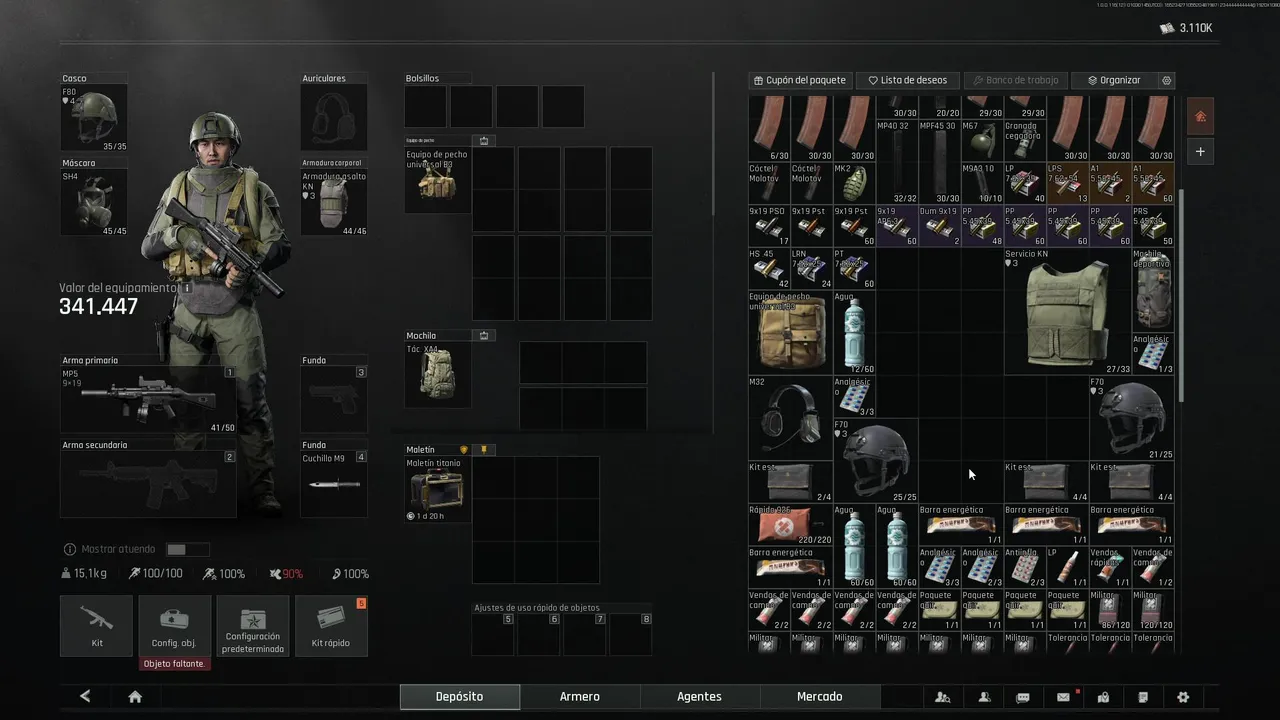This screenshot has height=720, width=1280.
Task: Click the shield icon beside Maletín label
Action: [463, 450]
